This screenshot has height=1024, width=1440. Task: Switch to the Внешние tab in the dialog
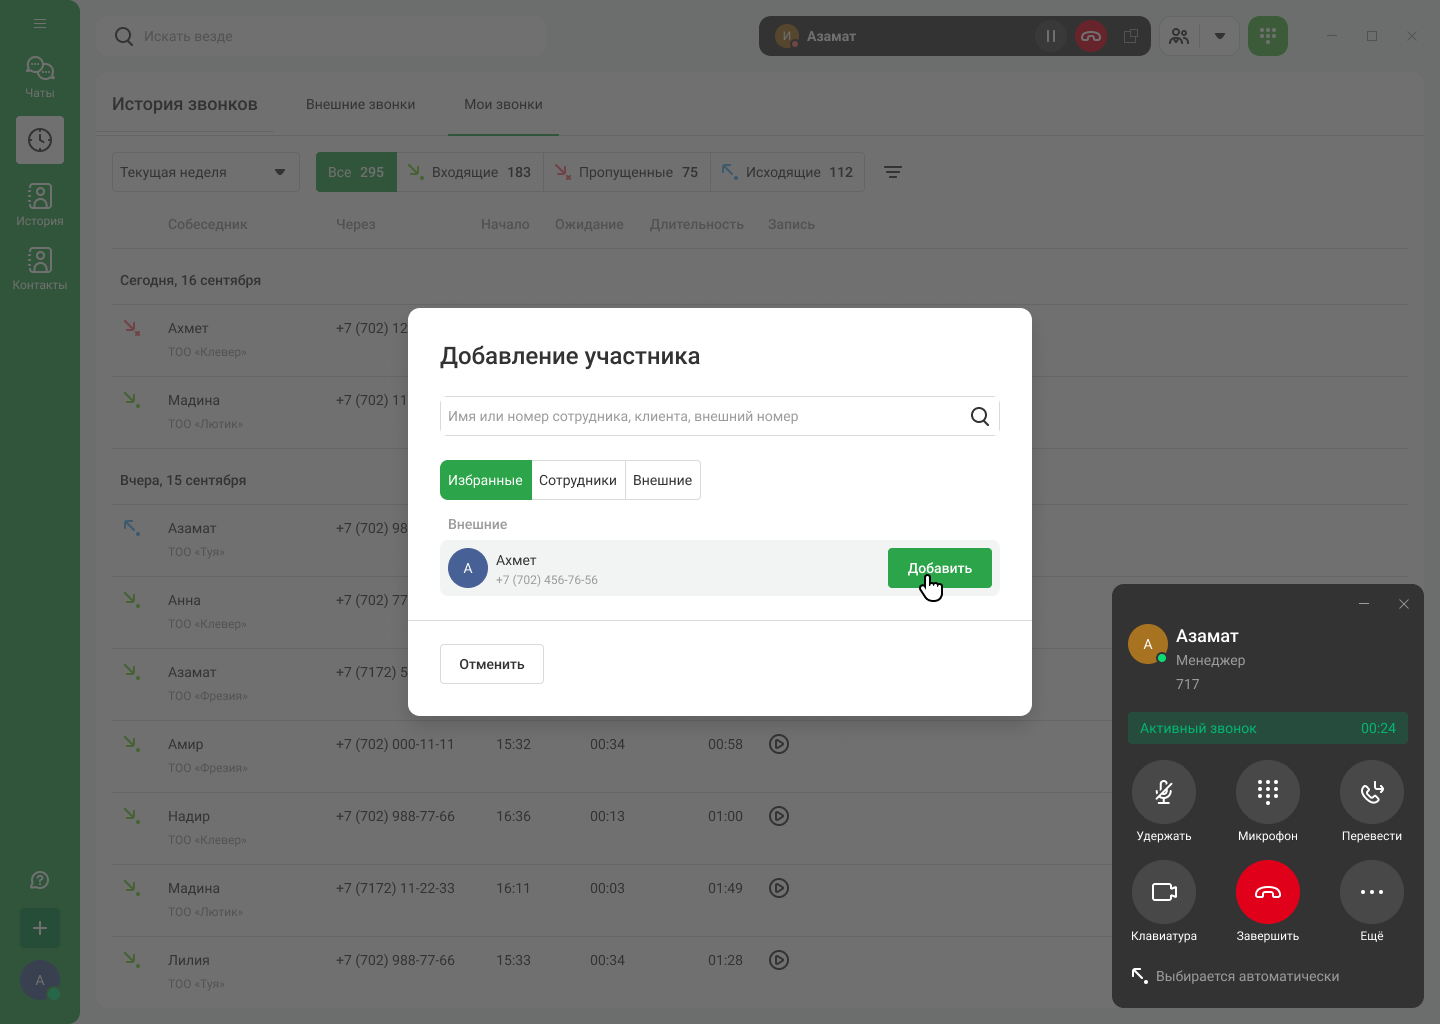coord(662,480)
